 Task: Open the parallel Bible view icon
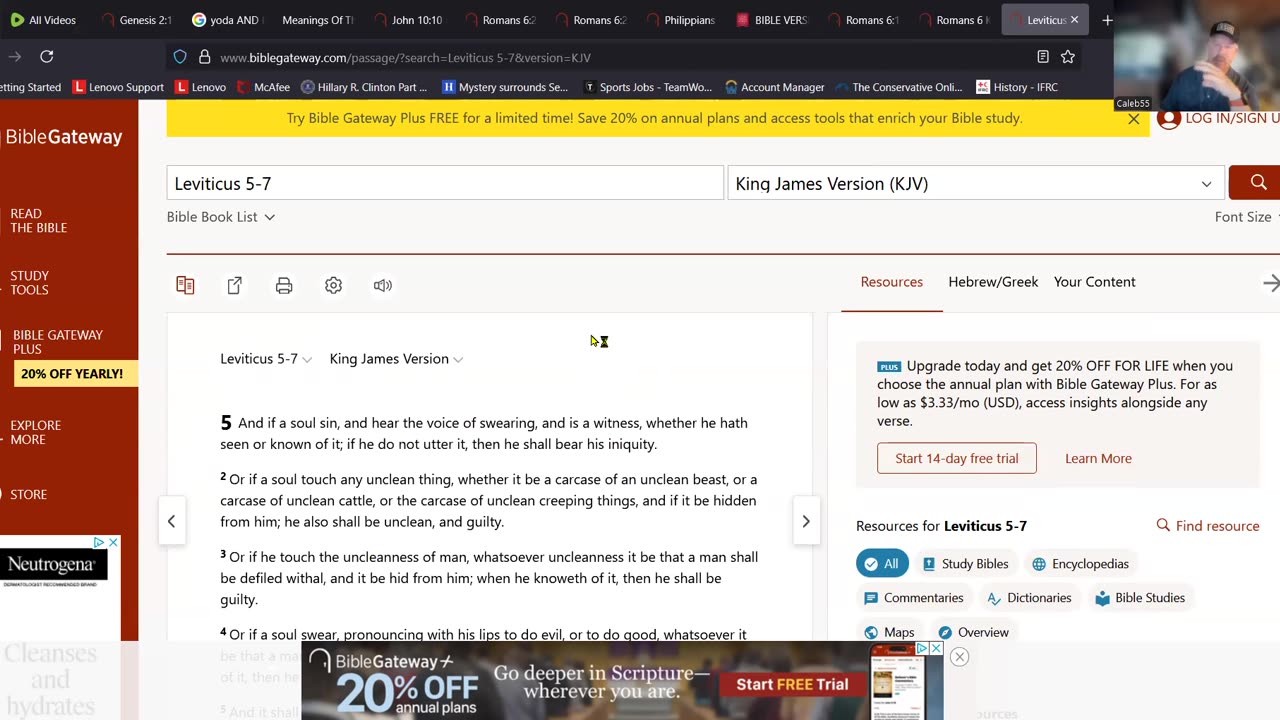(x=185, y=286)
